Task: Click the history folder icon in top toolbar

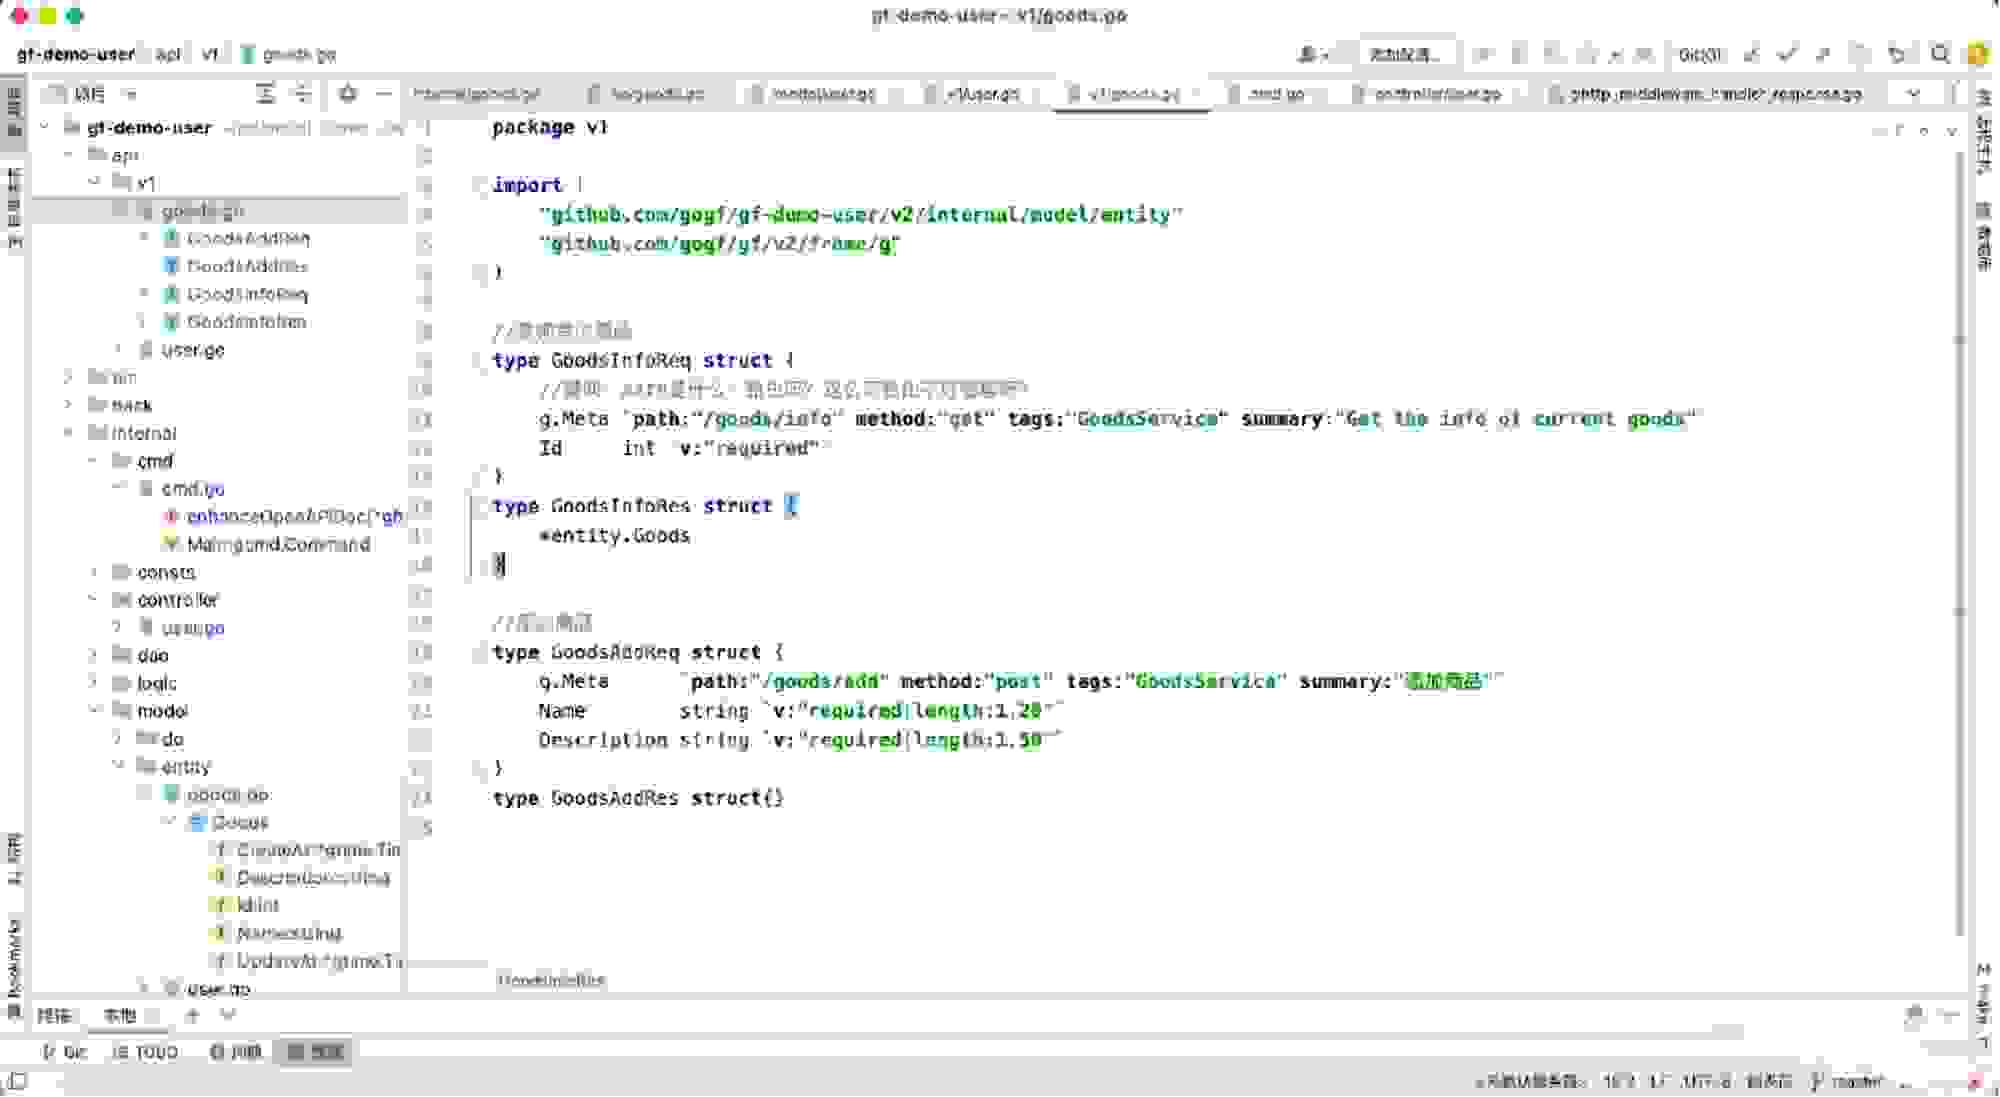Action: (1860, 54)
